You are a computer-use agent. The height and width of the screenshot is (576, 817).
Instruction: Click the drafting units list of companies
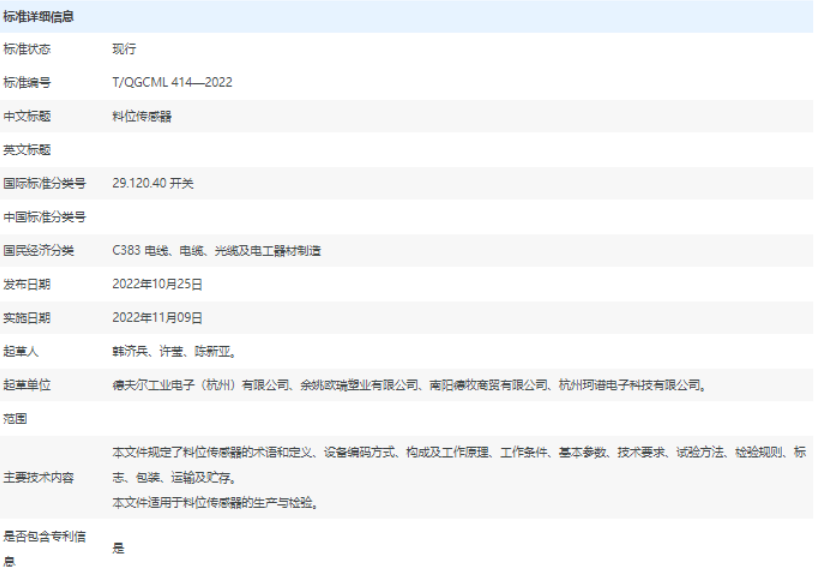coord(410,385)
